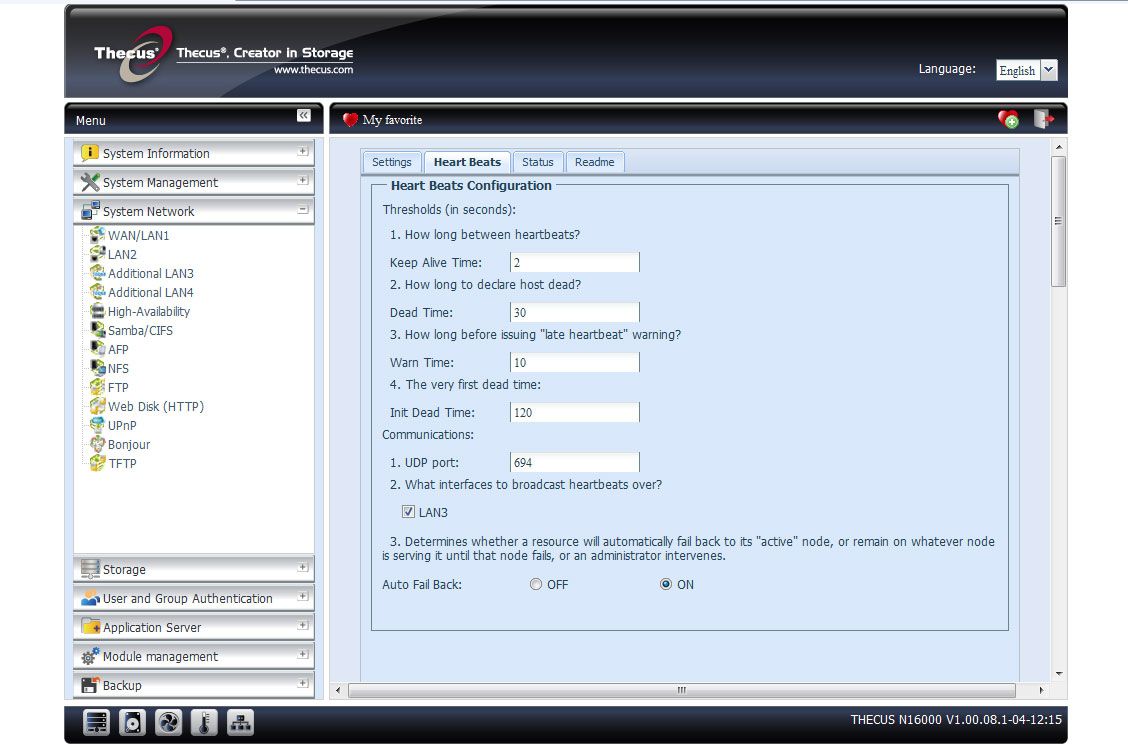Screen dimensions: 1128x752
Task: Open UPnP settings
Action: click(122, 425)
